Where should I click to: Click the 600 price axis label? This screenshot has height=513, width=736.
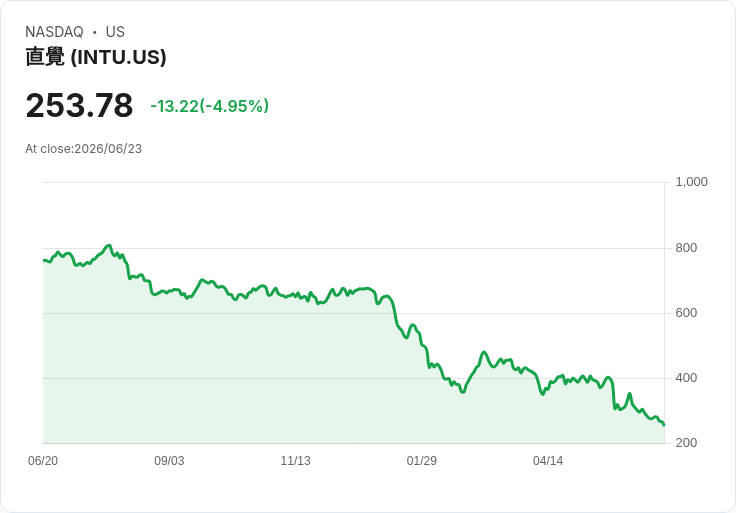[x=686, y=313]
